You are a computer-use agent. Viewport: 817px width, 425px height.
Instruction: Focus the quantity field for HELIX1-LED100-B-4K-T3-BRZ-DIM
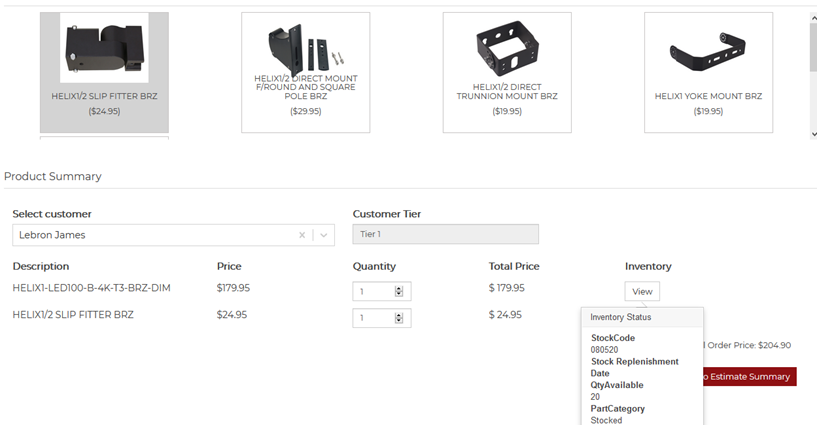[x=374, y=291]
